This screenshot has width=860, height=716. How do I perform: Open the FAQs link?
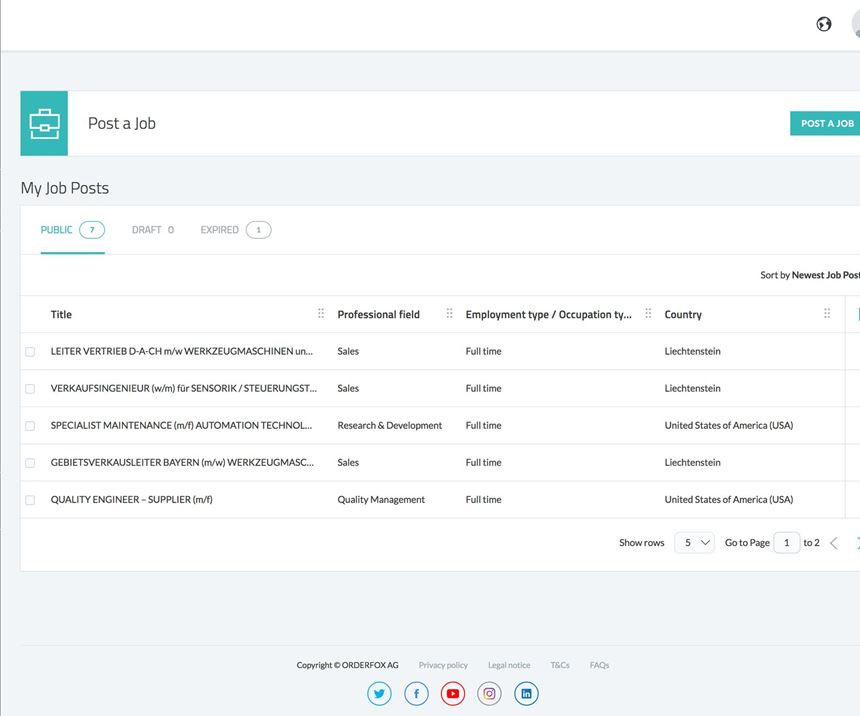(599, 665)
